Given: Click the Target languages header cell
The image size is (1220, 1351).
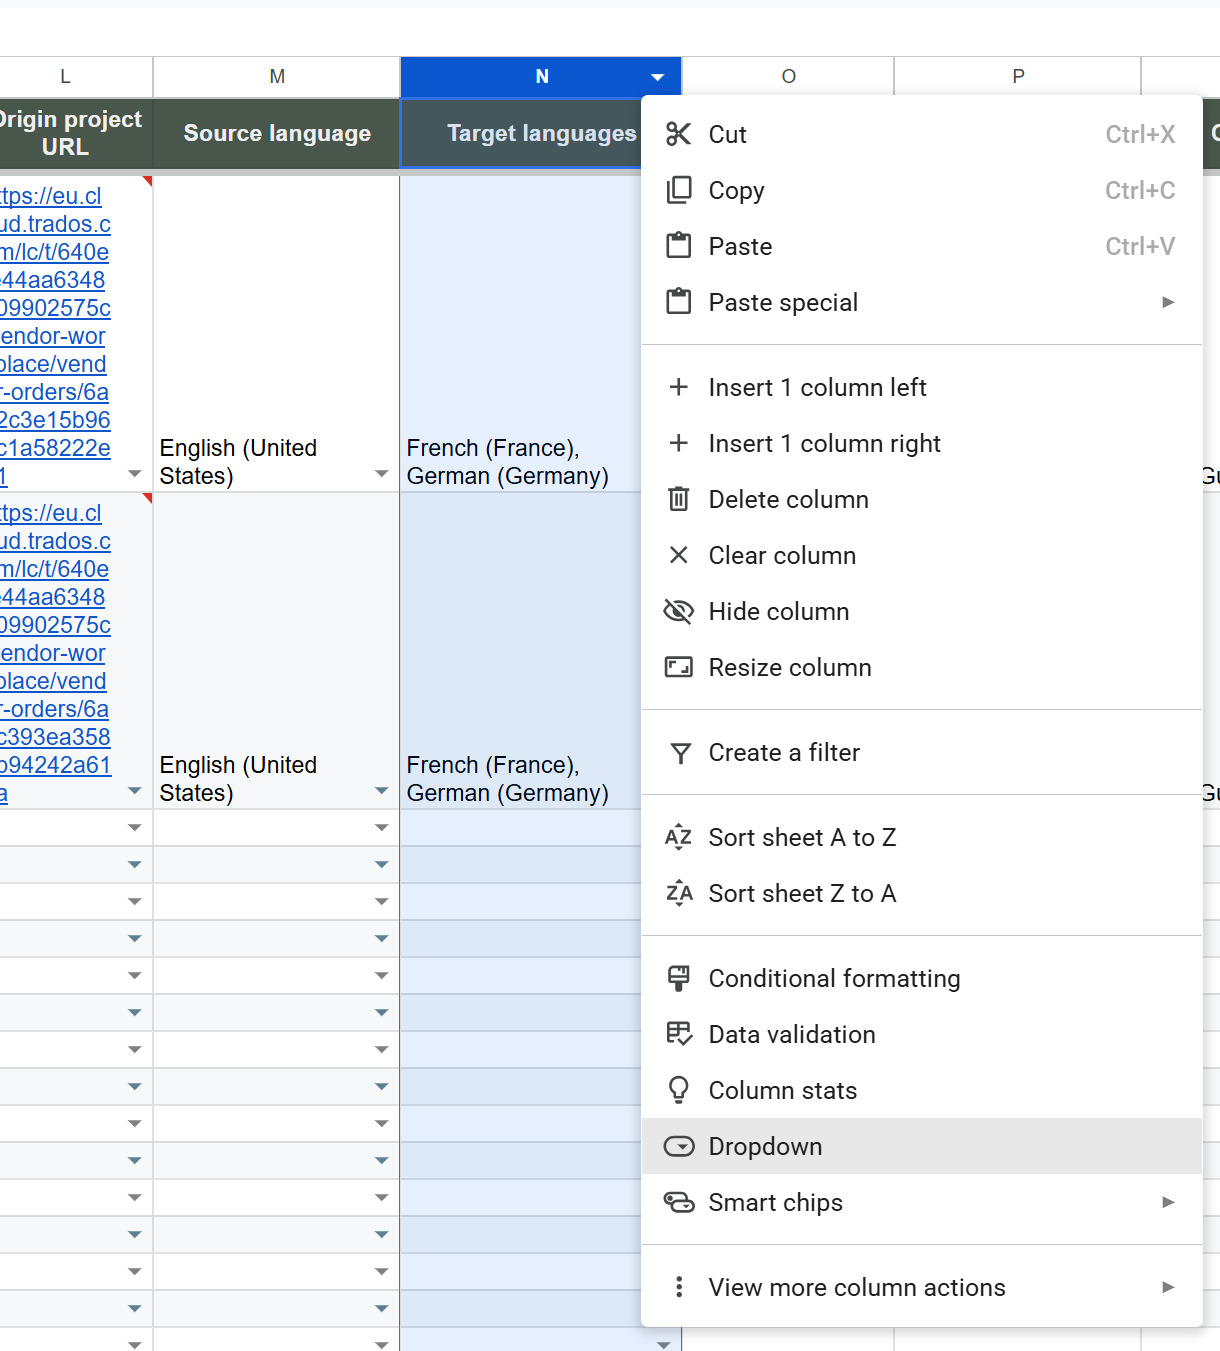Looking at the screenshot, I should point(520,133).
